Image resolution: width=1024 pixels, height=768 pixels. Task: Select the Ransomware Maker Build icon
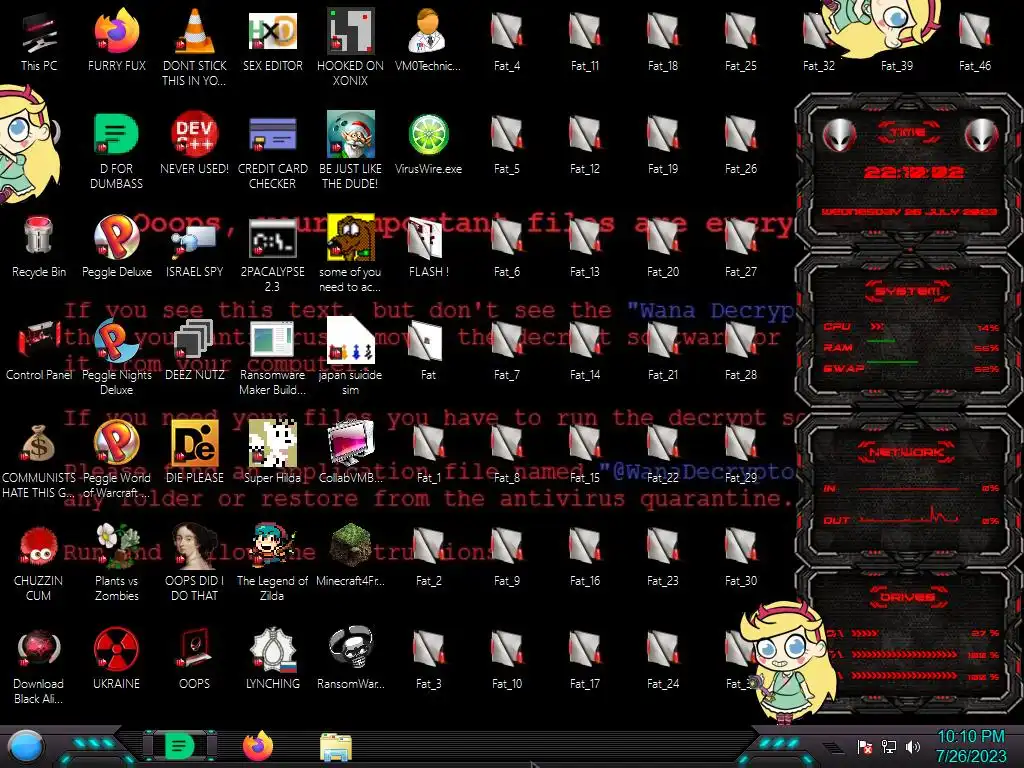pyautogui.click(x=273, y=357)
